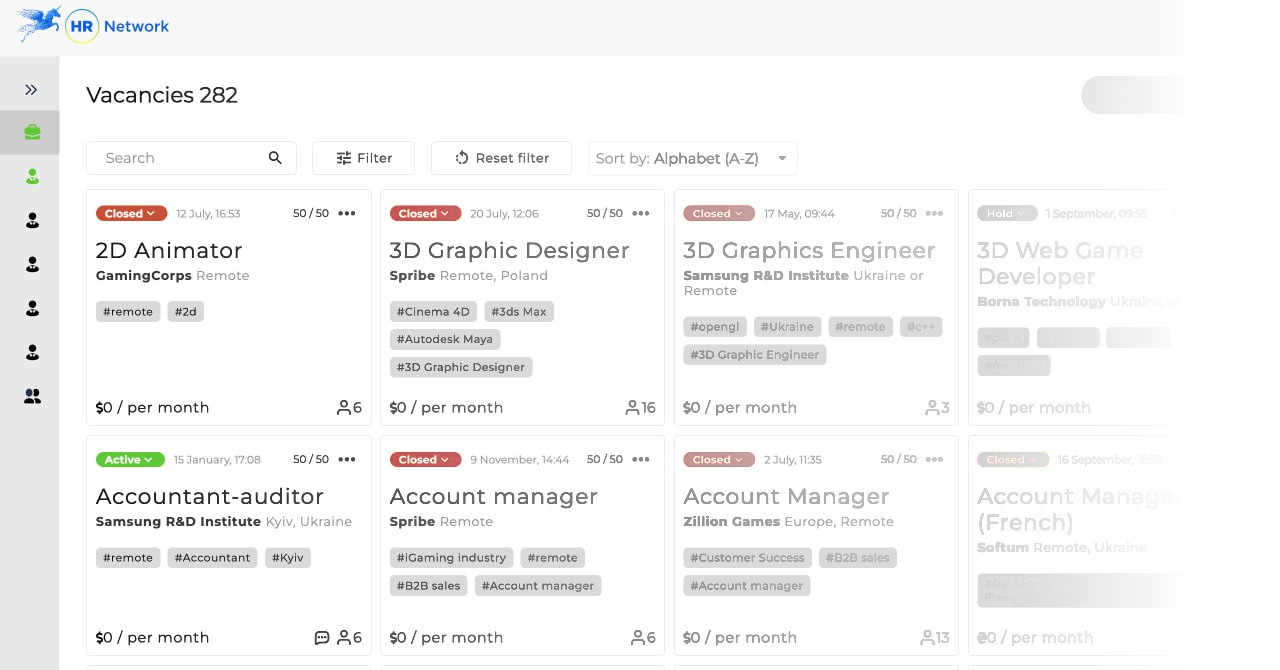Select the #2d tag on 2D Animator
1280x670 pixels.
(x=185, y=312)
